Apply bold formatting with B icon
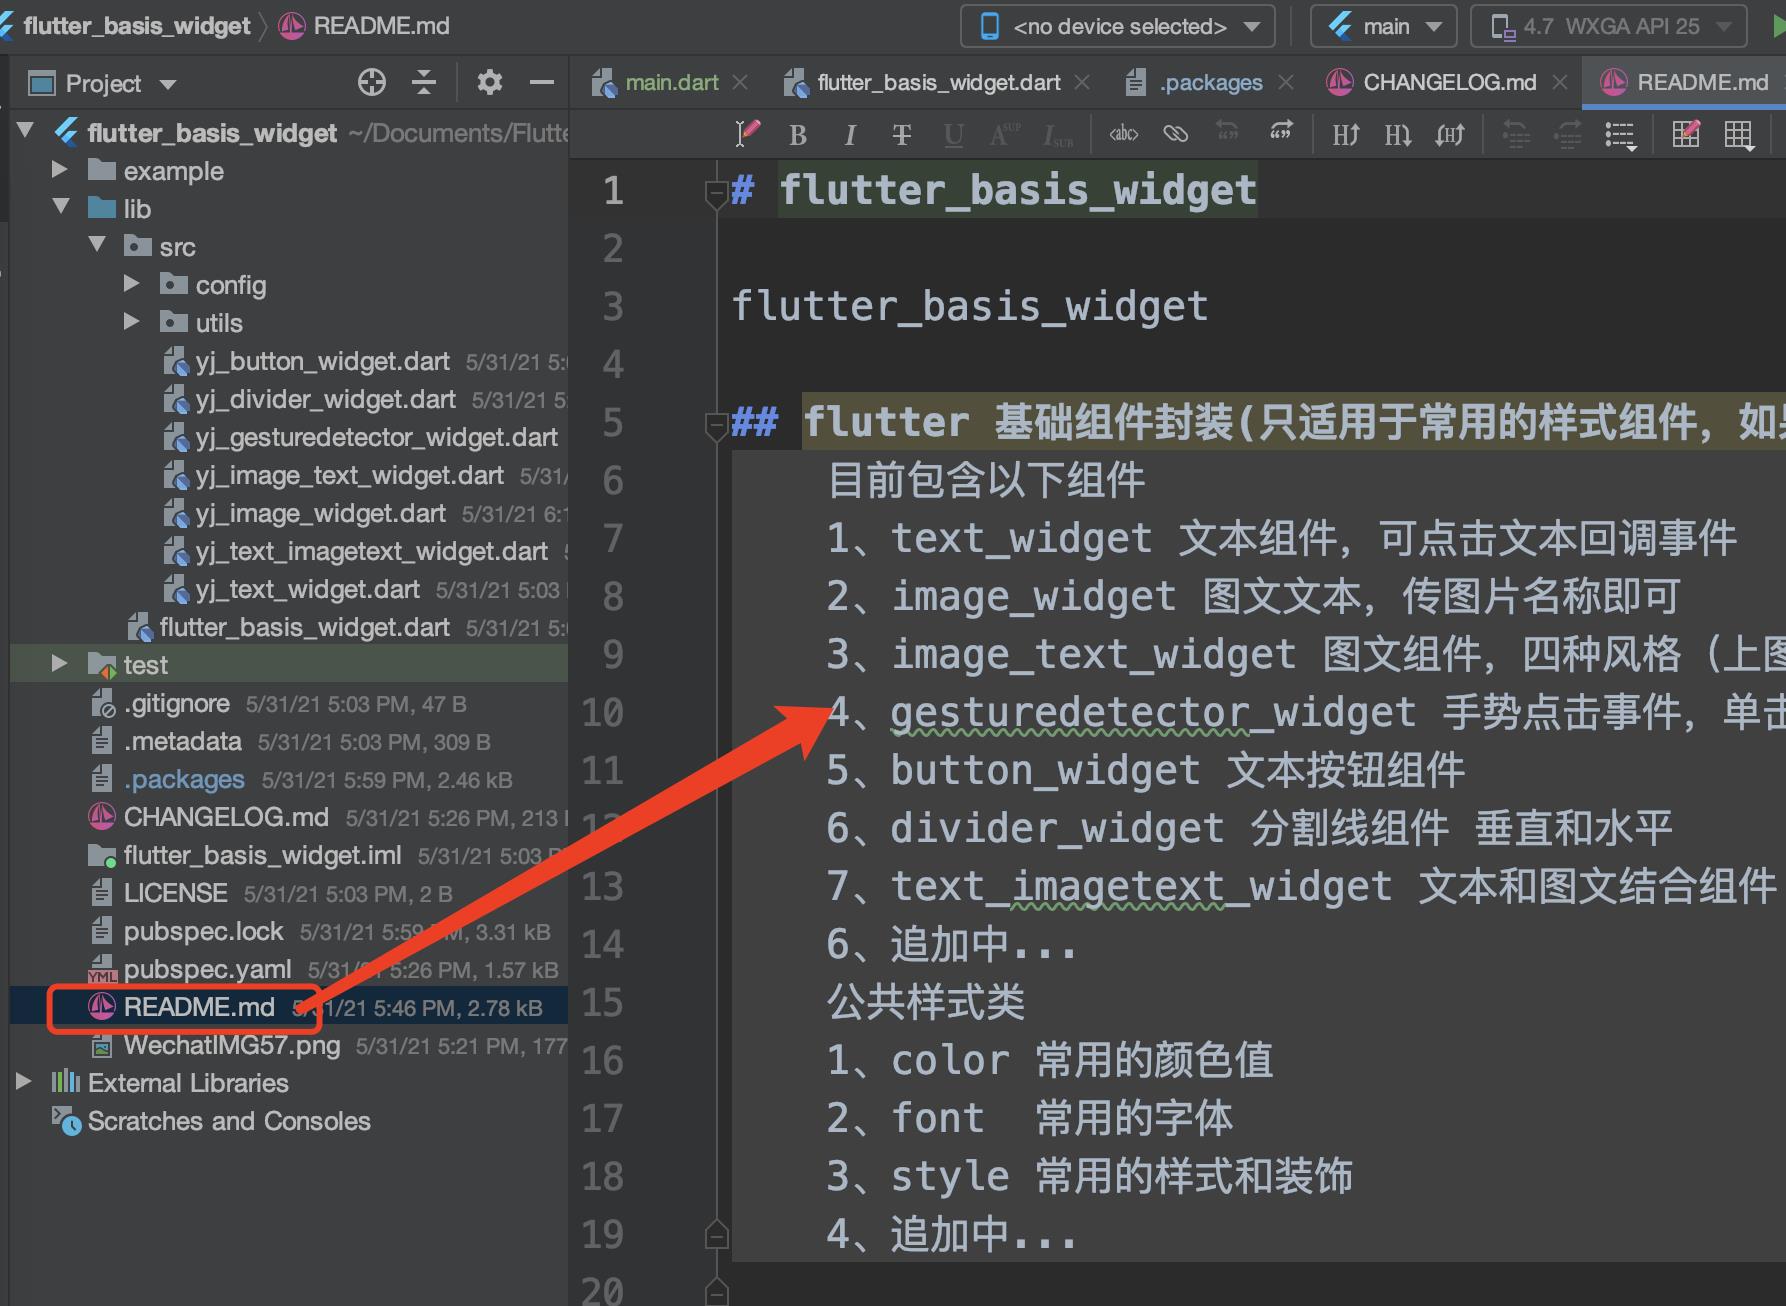Viewport: 1786px width, 1306px height. point(798,134)
